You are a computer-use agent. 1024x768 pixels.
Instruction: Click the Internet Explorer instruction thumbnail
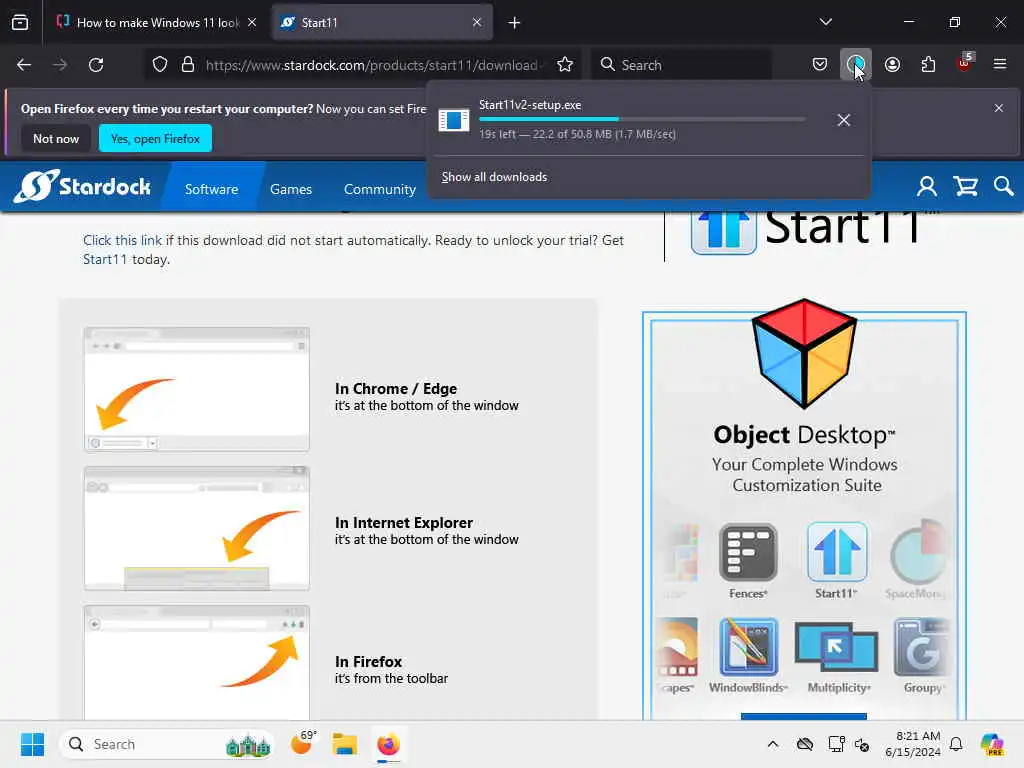pyautogui.click(x=197, y=528)
